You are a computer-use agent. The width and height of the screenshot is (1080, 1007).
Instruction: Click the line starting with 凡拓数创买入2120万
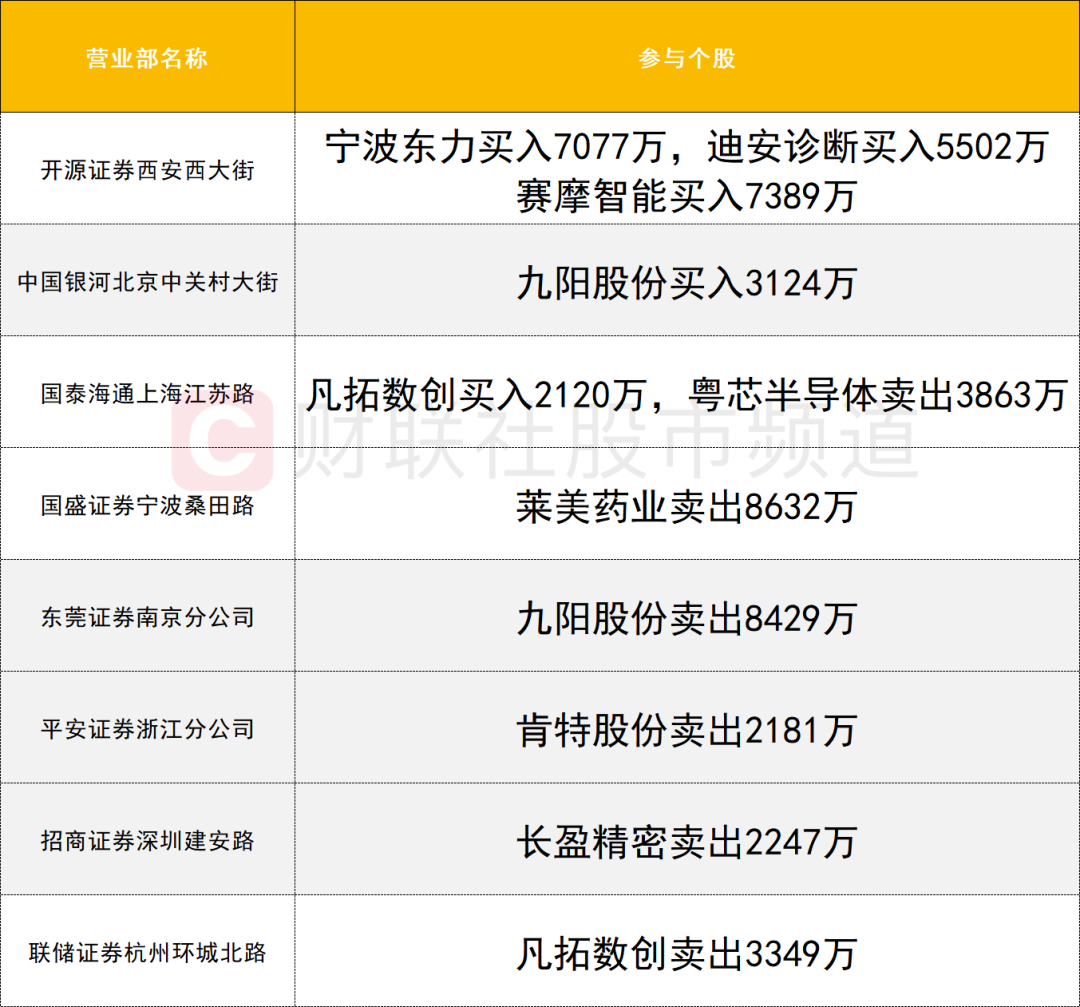(x=687, y=395)
